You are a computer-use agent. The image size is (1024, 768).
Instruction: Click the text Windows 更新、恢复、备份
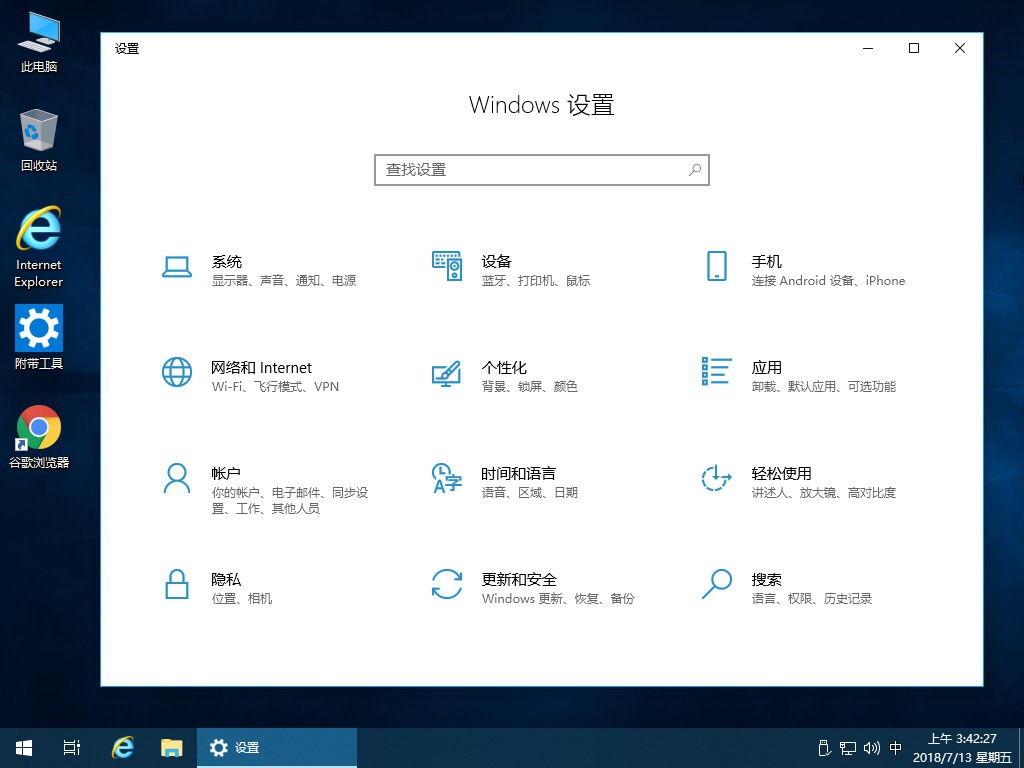click(x=558, y=598)
